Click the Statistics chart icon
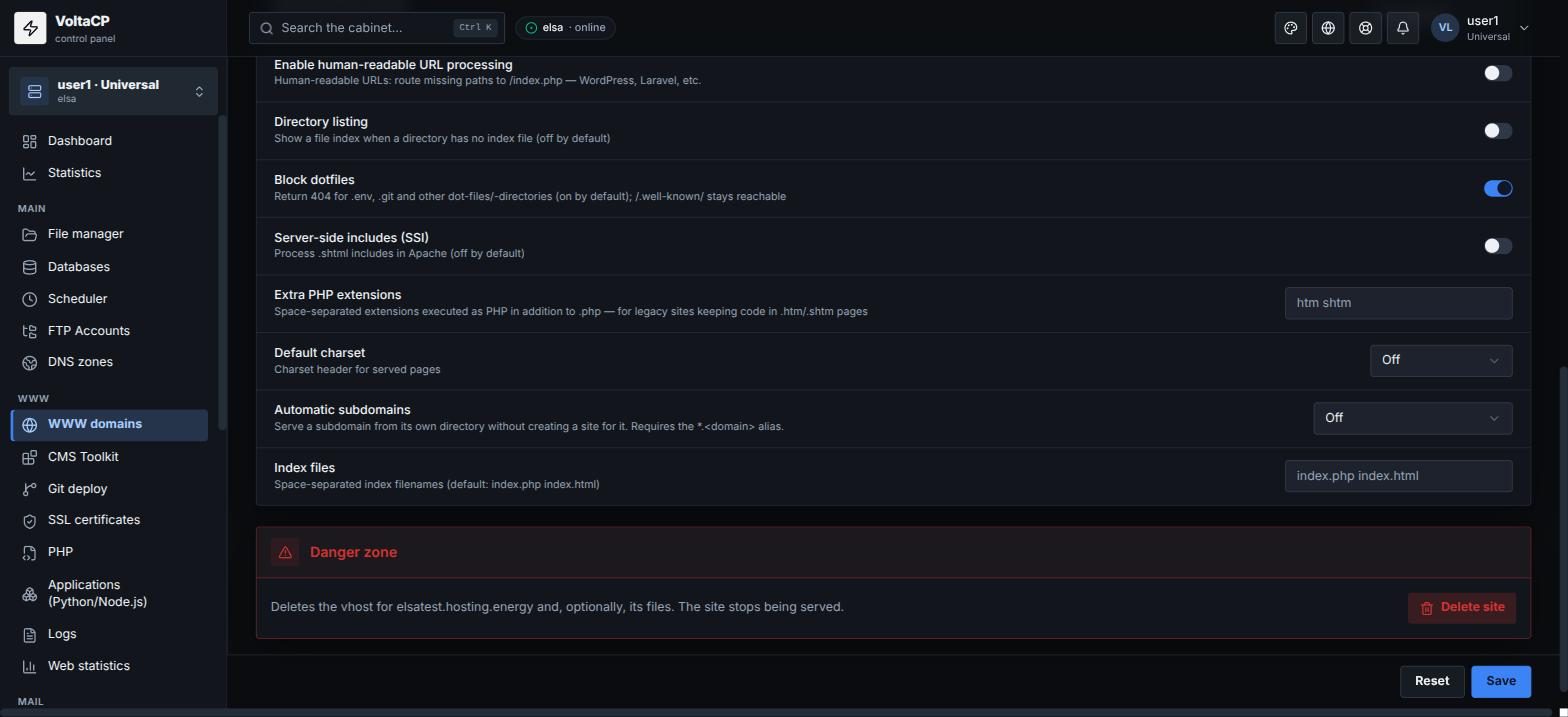This screenshot has height=717, width=1568. pyautogui.click(x=30, y=173)
